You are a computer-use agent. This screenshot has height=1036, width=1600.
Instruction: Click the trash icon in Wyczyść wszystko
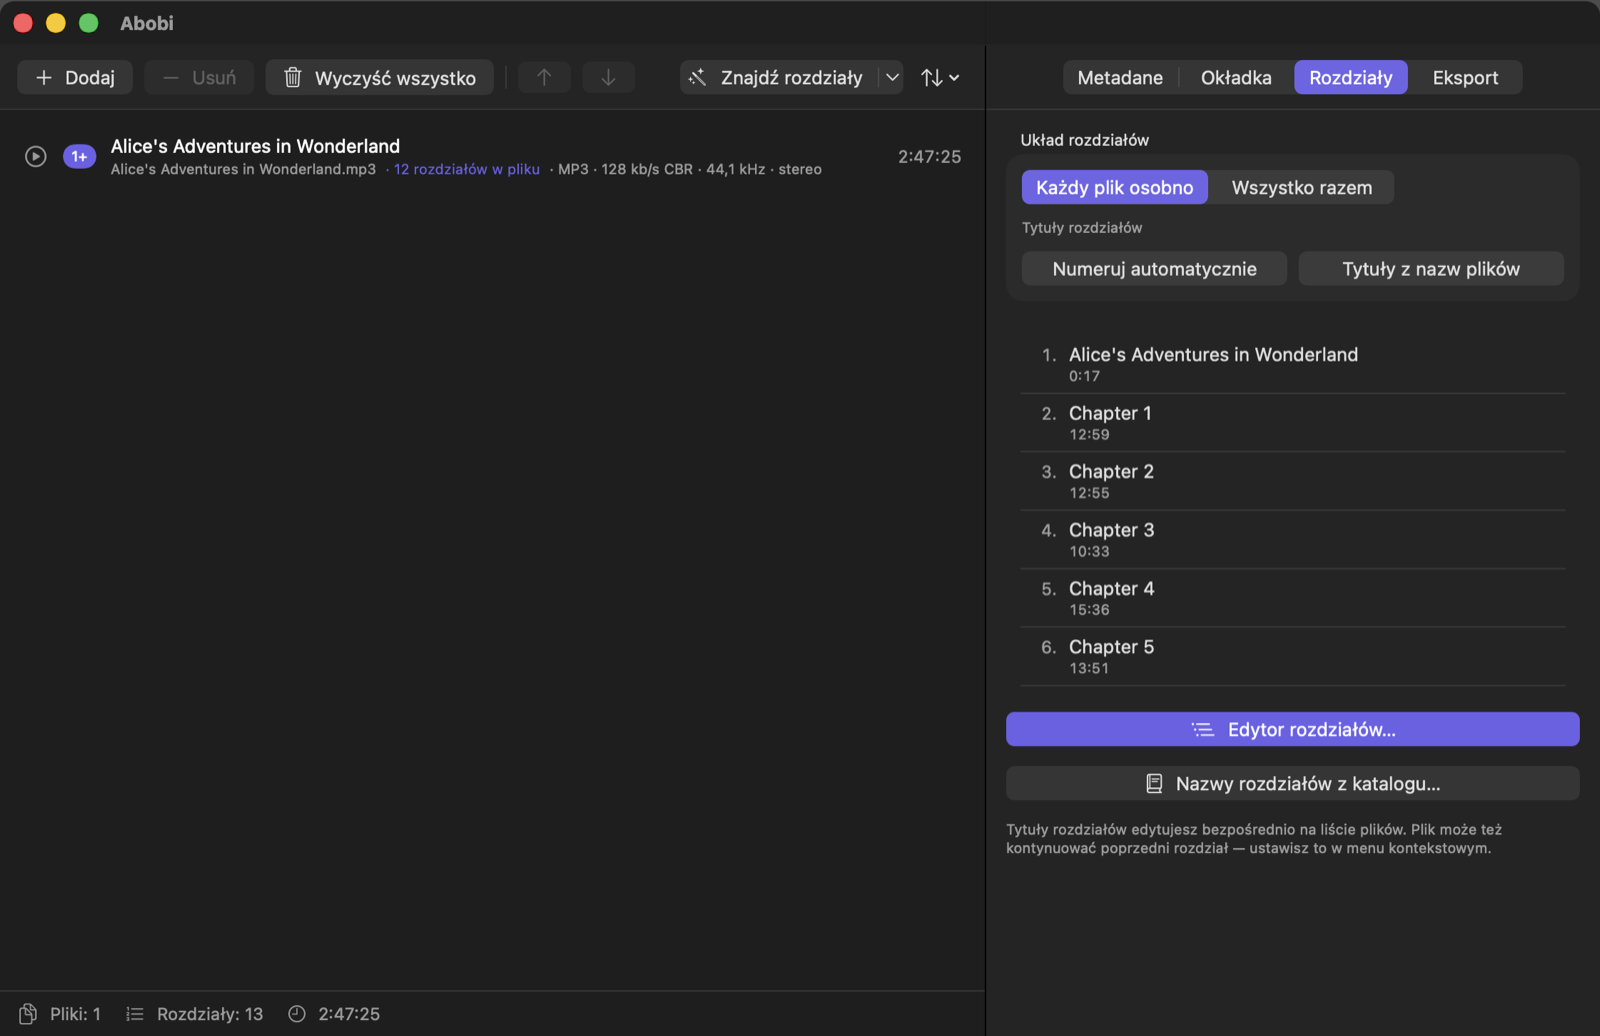pos(293,77)
